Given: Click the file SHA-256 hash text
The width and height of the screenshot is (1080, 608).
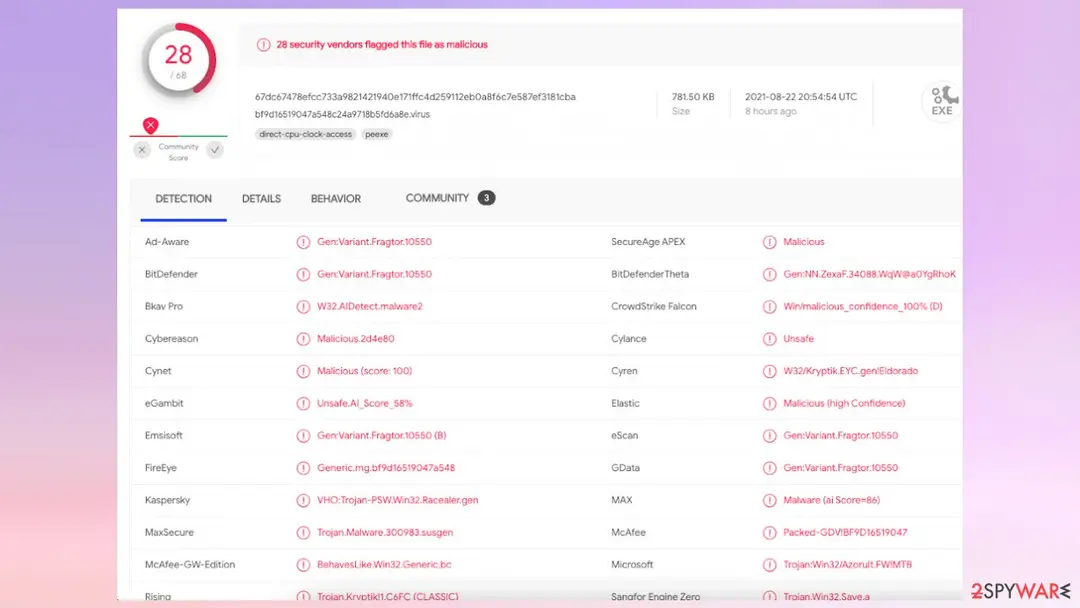Looking at the screenshot, I should (415, 97).
